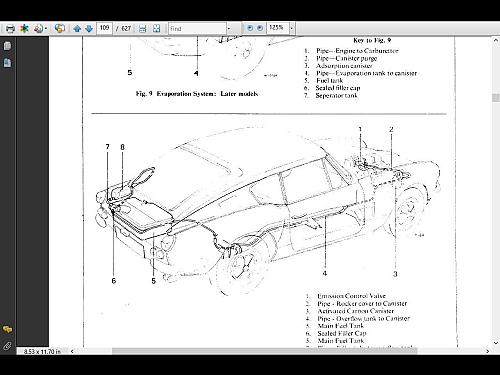Viewport: 500px width, 375px height.
Task: Select the scrolling page width icon
Action: [x=142, y=29]
